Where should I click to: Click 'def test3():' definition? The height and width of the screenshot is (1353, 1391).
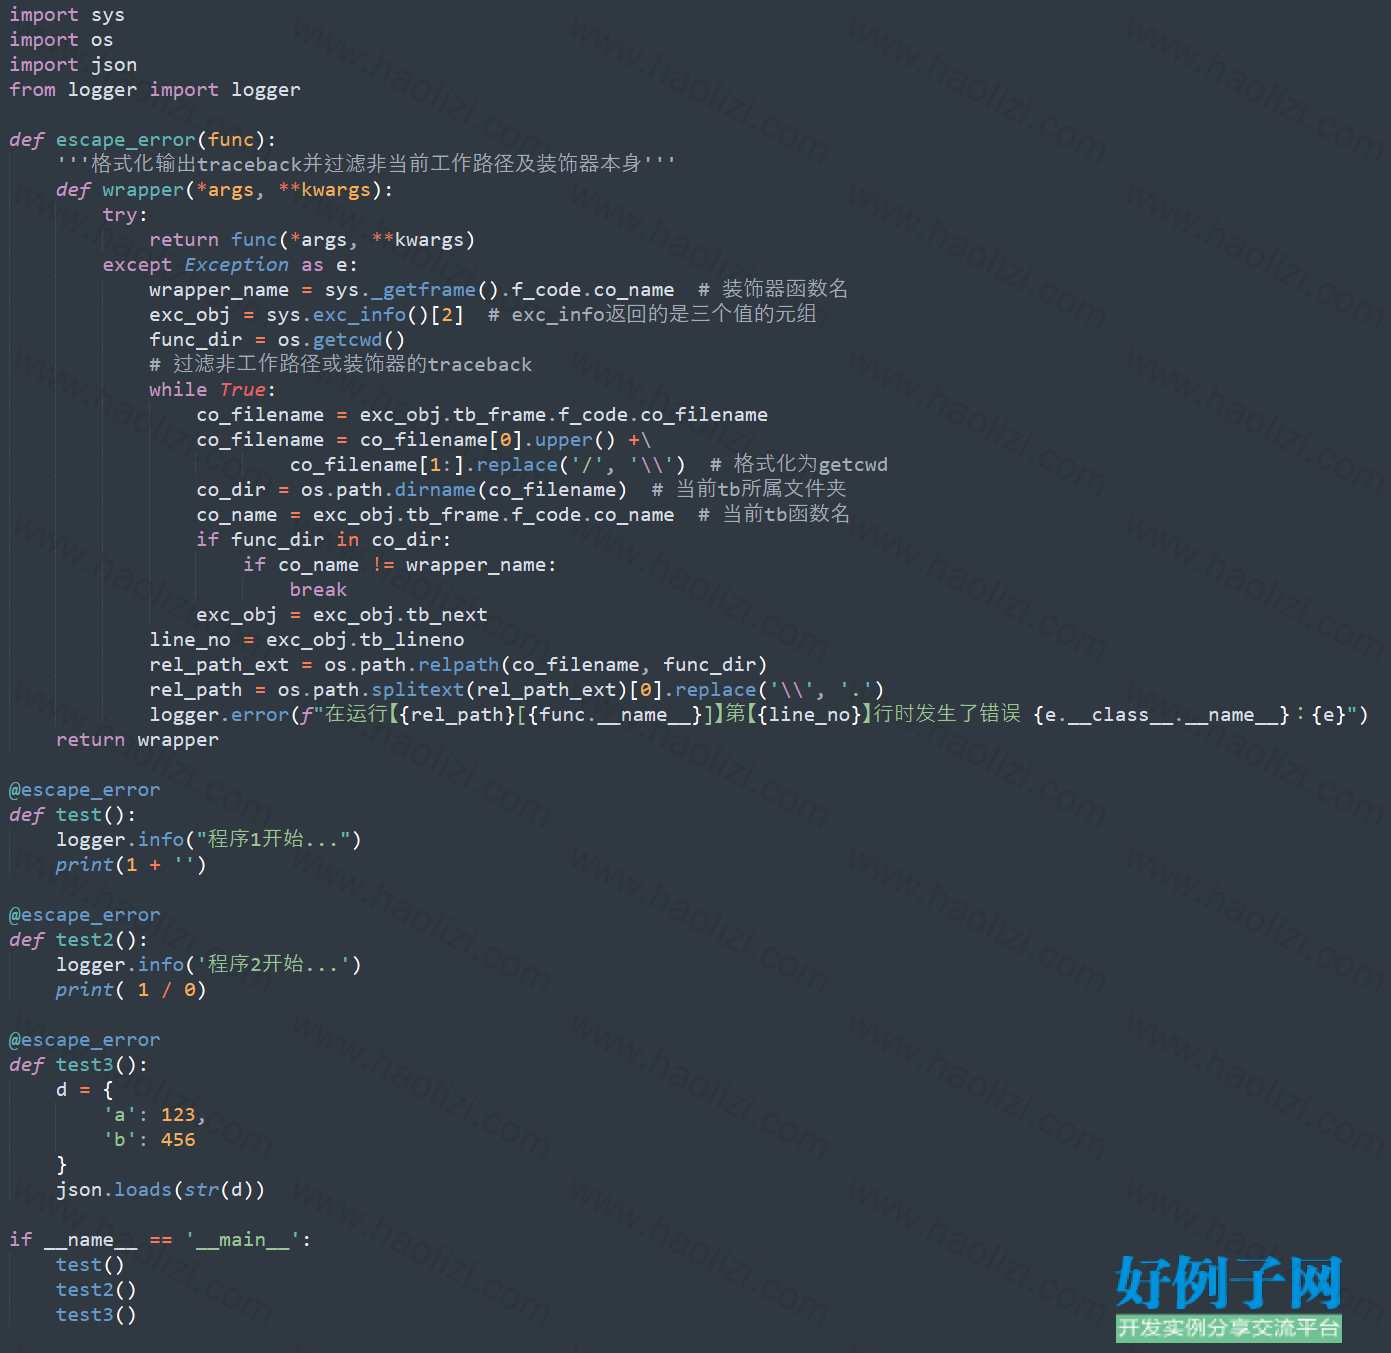tap(79, 1065)
